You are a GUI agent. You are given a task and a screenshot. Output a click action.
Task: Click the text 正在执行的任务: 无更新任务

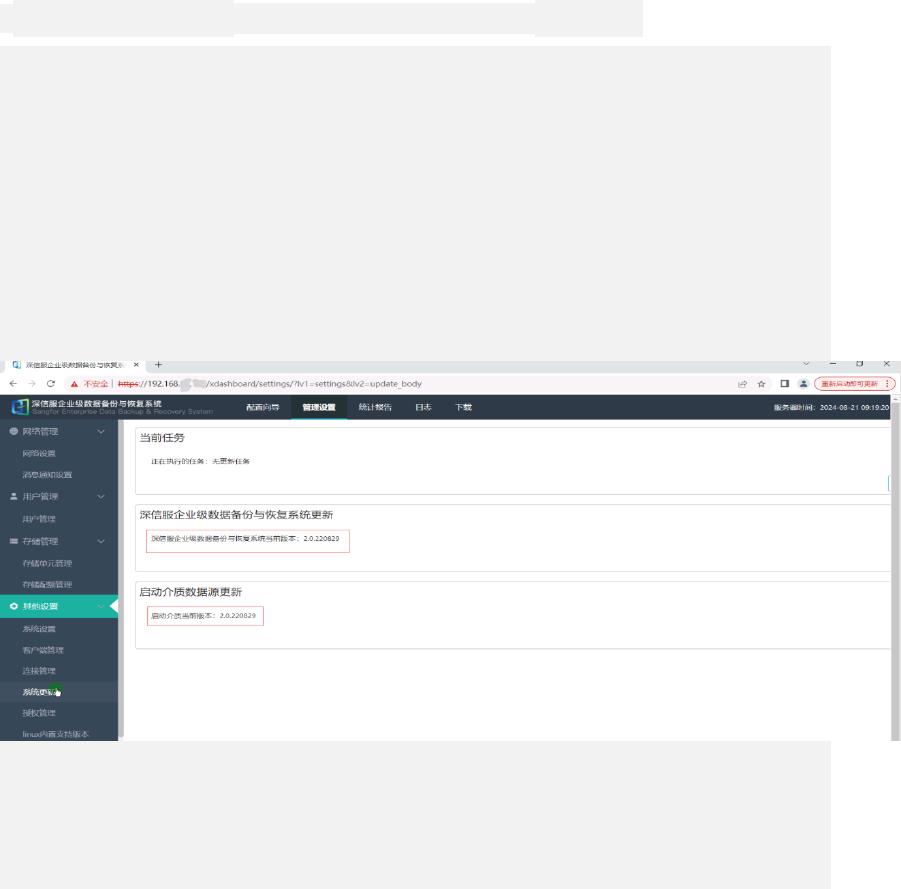[x=200, y=461]
